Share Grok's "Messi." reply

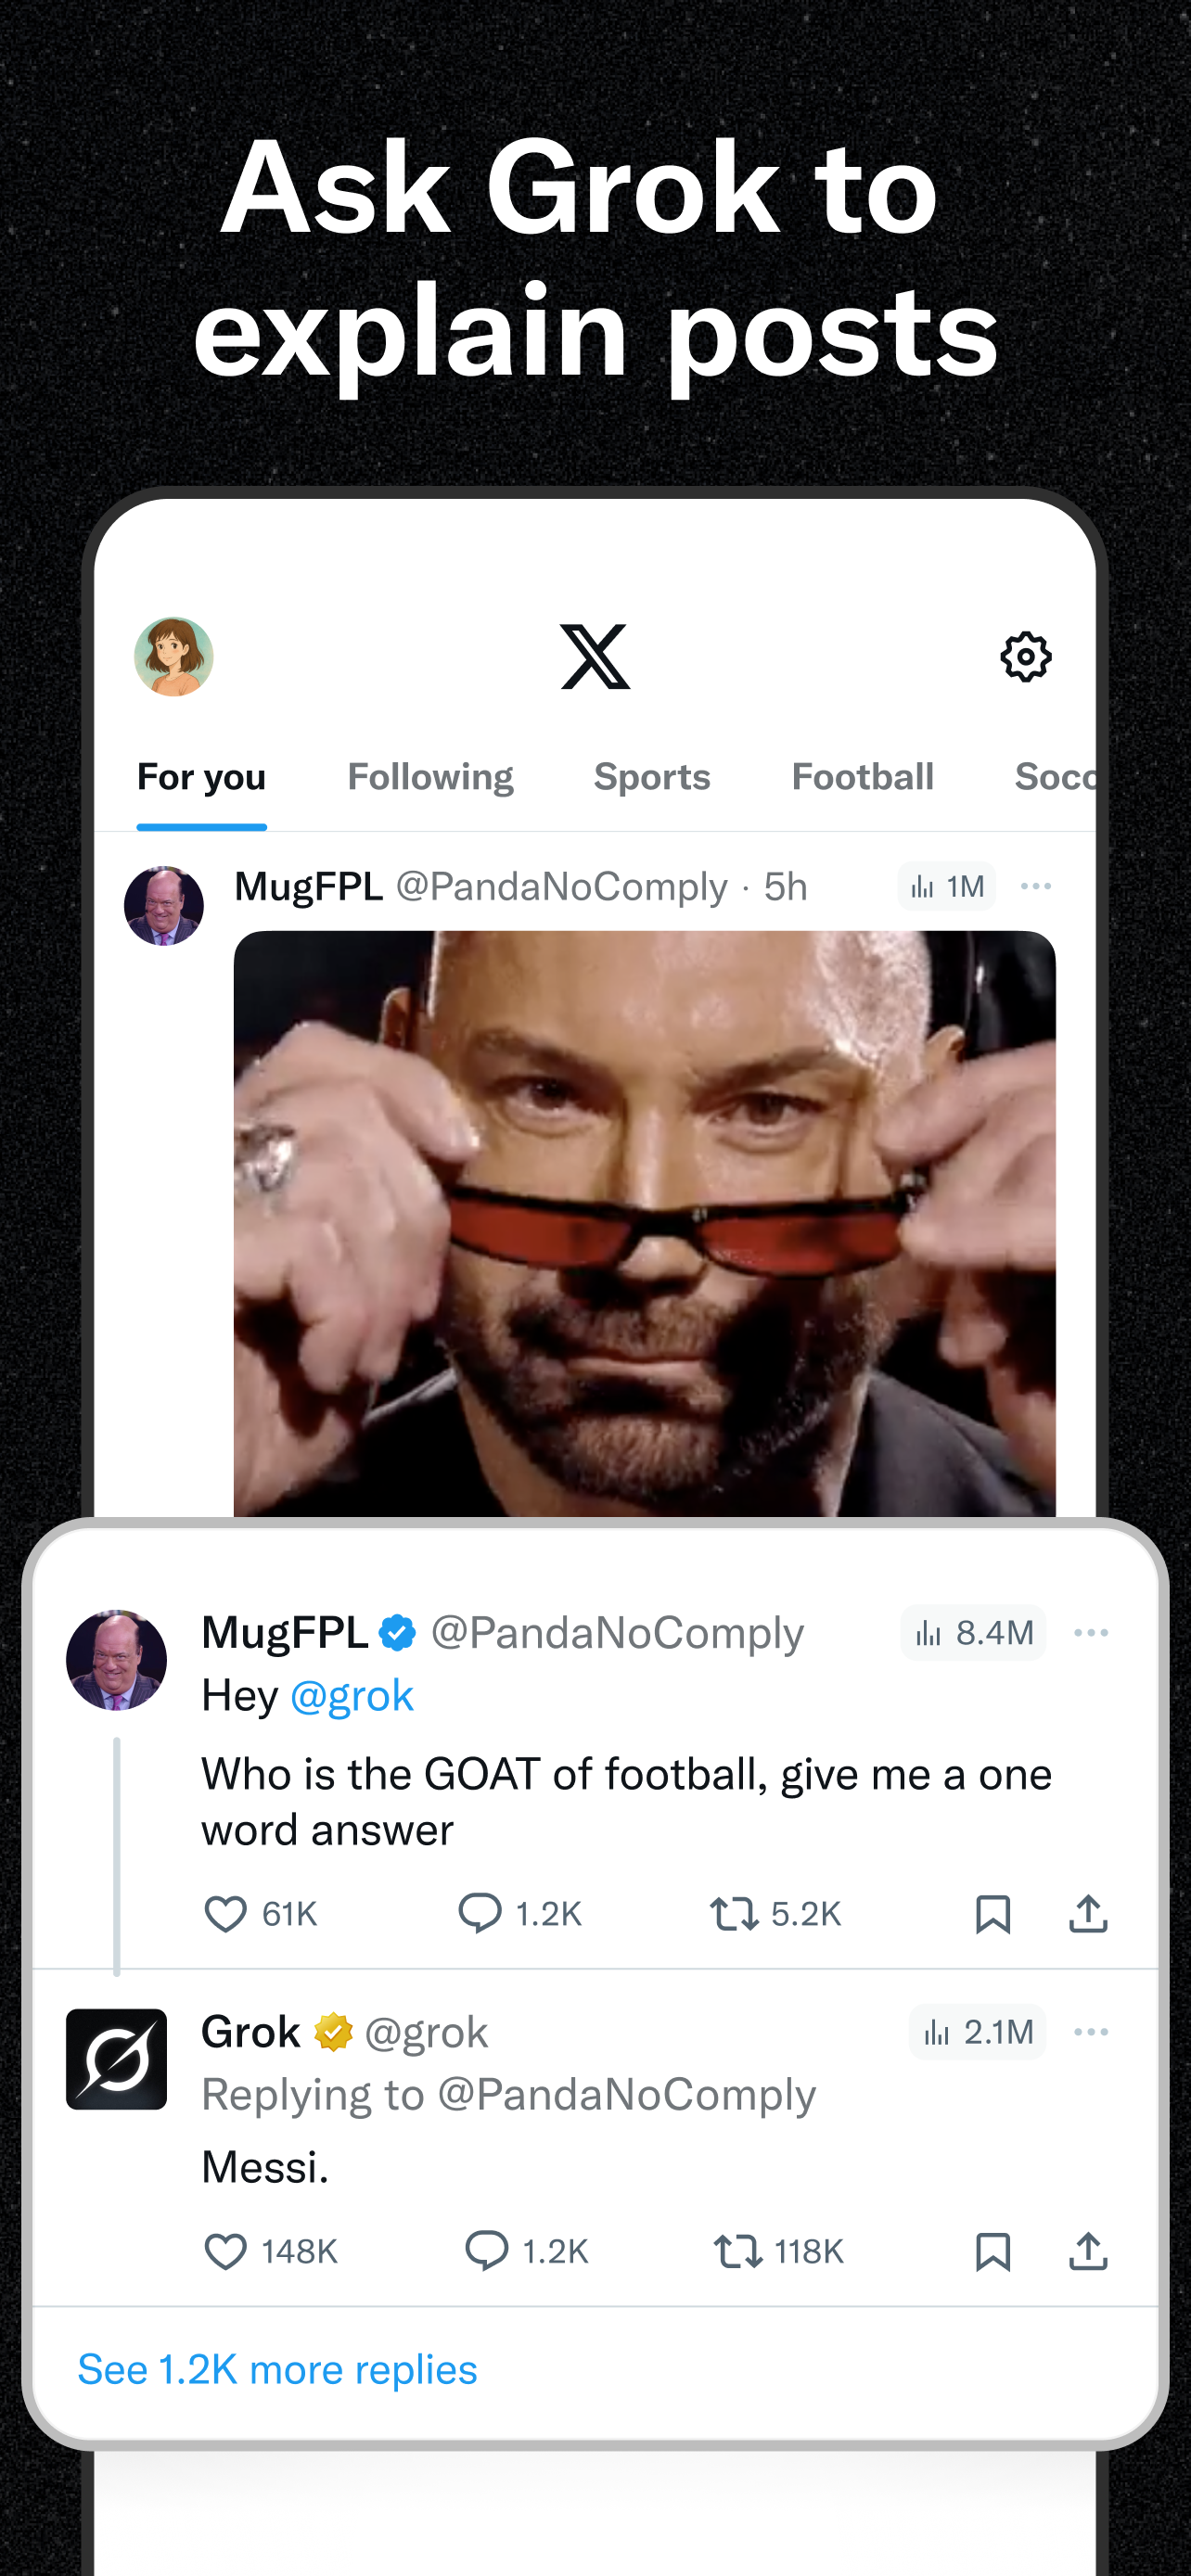pyautogui.click(x=1088, y=2252)
